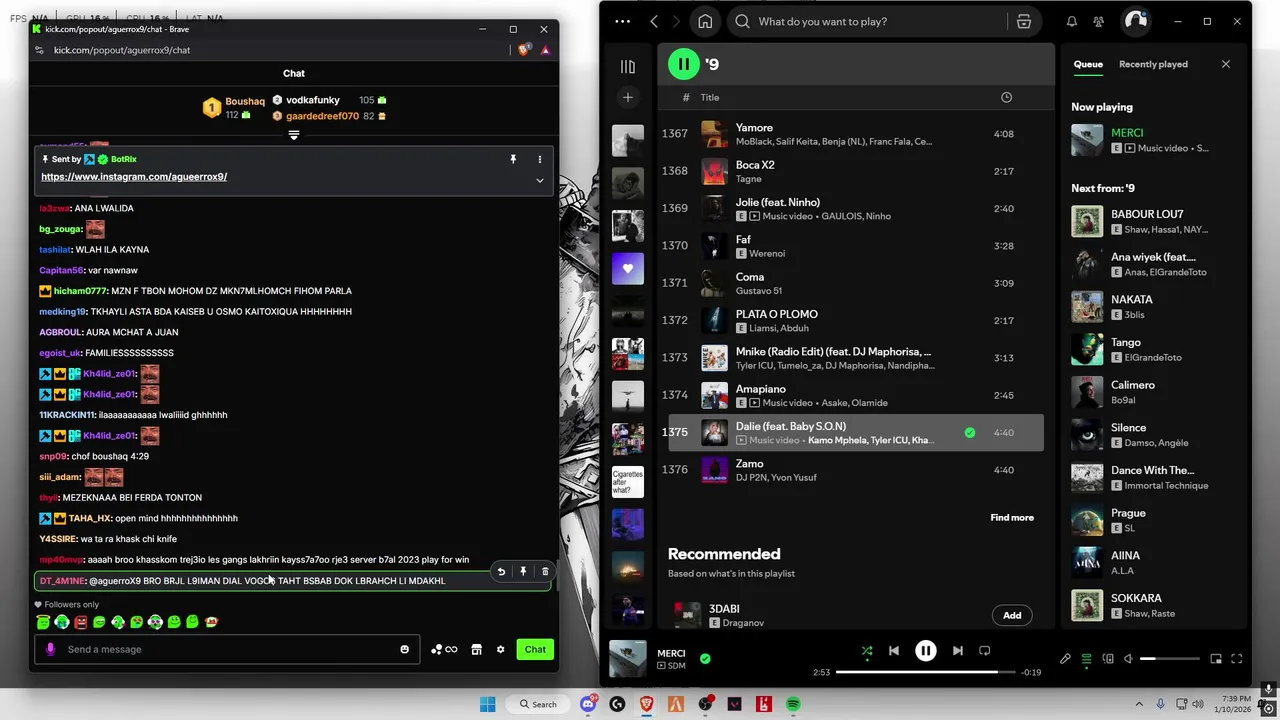Mute Spotify using the speaker icon

(1128, 659)
